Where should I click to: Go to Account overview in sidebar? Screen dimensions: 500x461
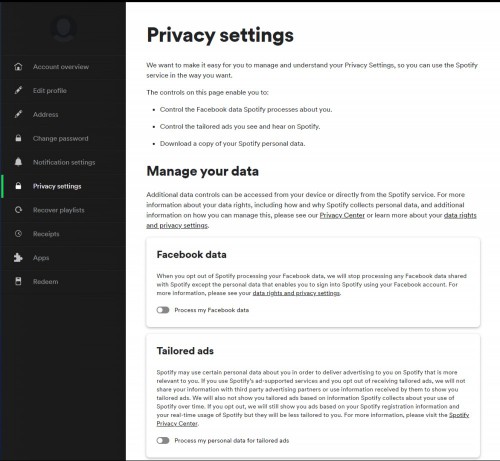63,67
